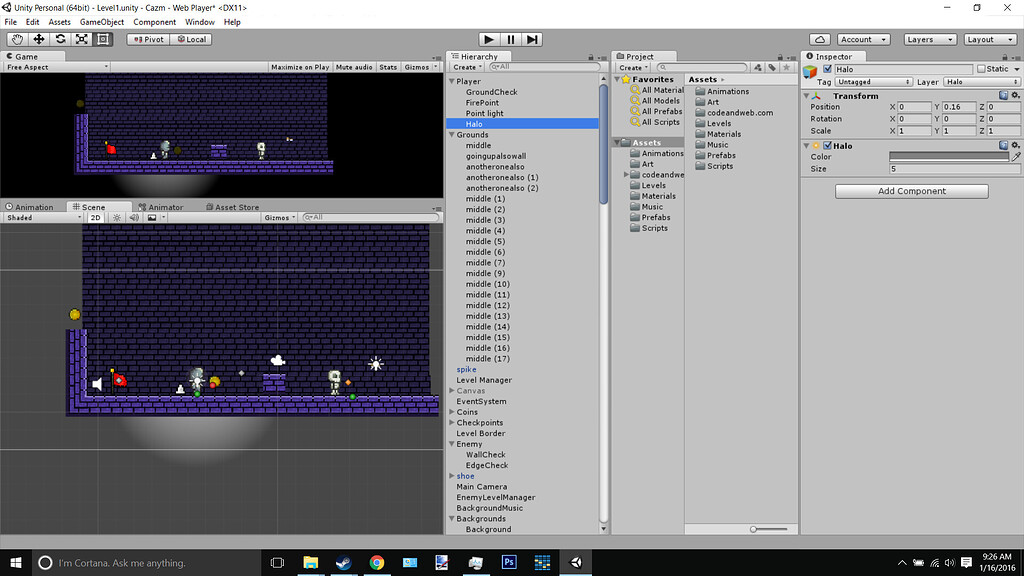Toggle 2D mode in Scene view
Image resolution: width=1024 pixels, height=576 pixels.
tap(95, 217)
